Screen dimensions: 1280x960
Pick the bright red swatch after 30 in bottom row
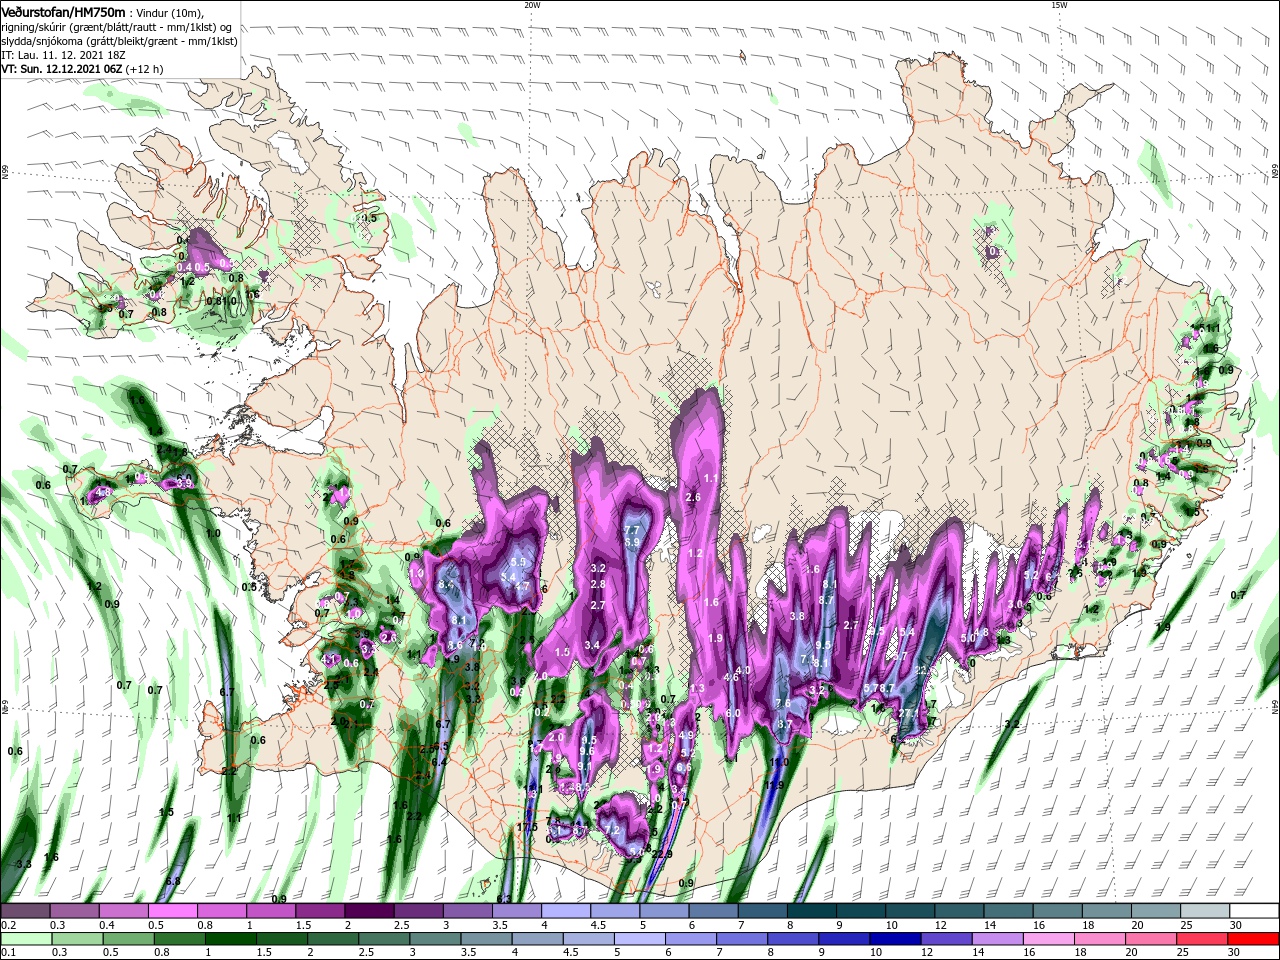[1252, 939]
